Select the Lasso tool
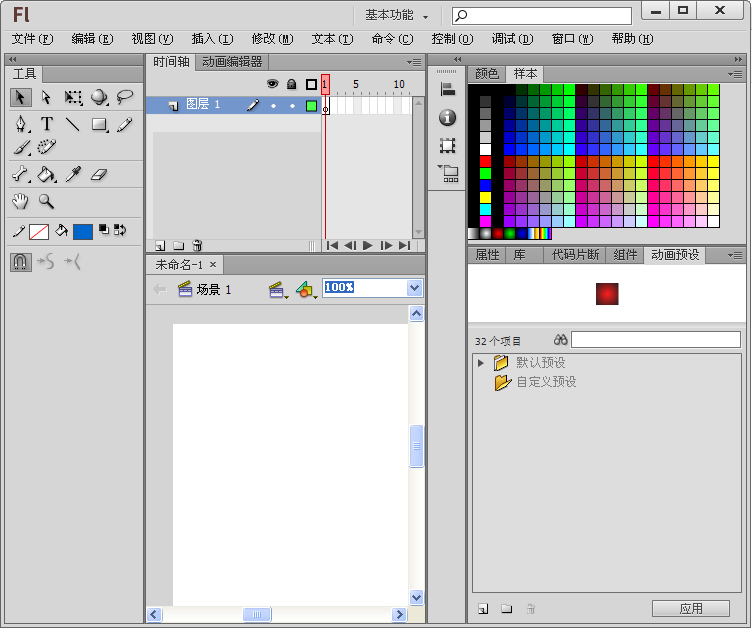 point(125,98)
